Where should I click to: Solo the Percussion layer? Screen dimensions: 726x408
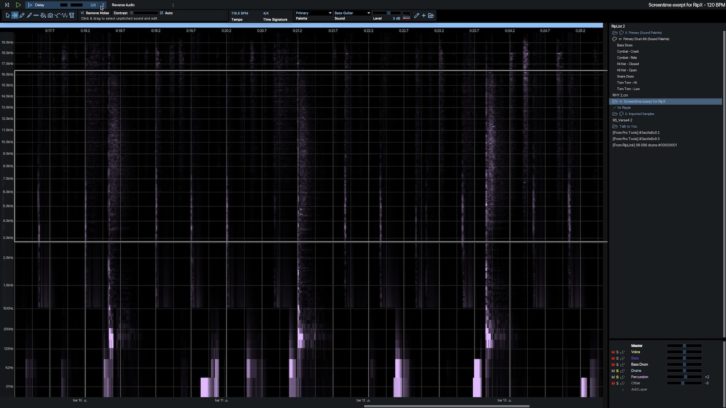[x=617, y=377]
